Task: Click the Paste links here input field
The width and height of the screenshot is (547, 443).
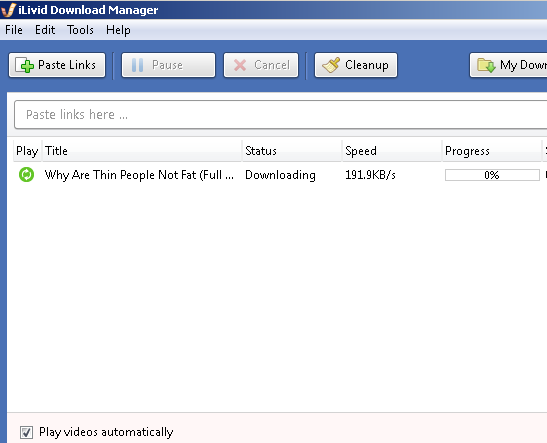Action: pyautogui.click(x=281, y=115)
